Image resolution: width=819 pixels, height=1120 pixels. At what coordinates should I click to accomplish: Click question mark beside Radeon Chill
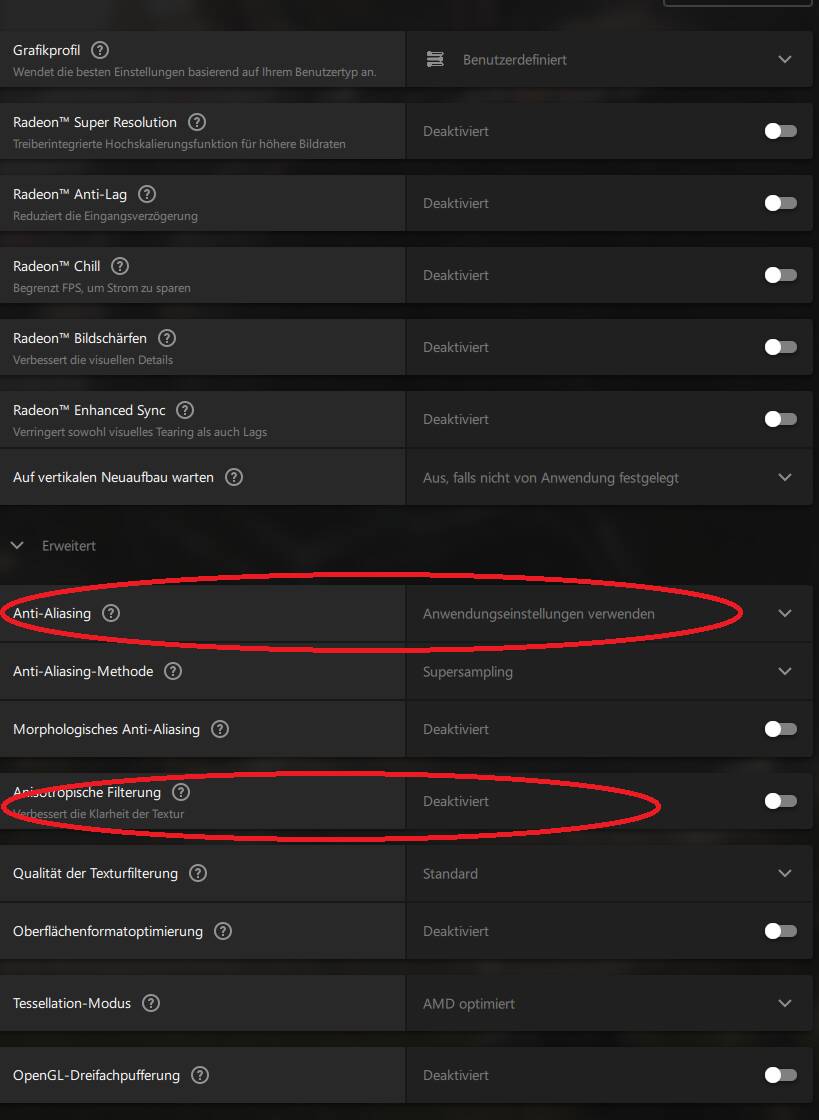click(x=120, y=266)
